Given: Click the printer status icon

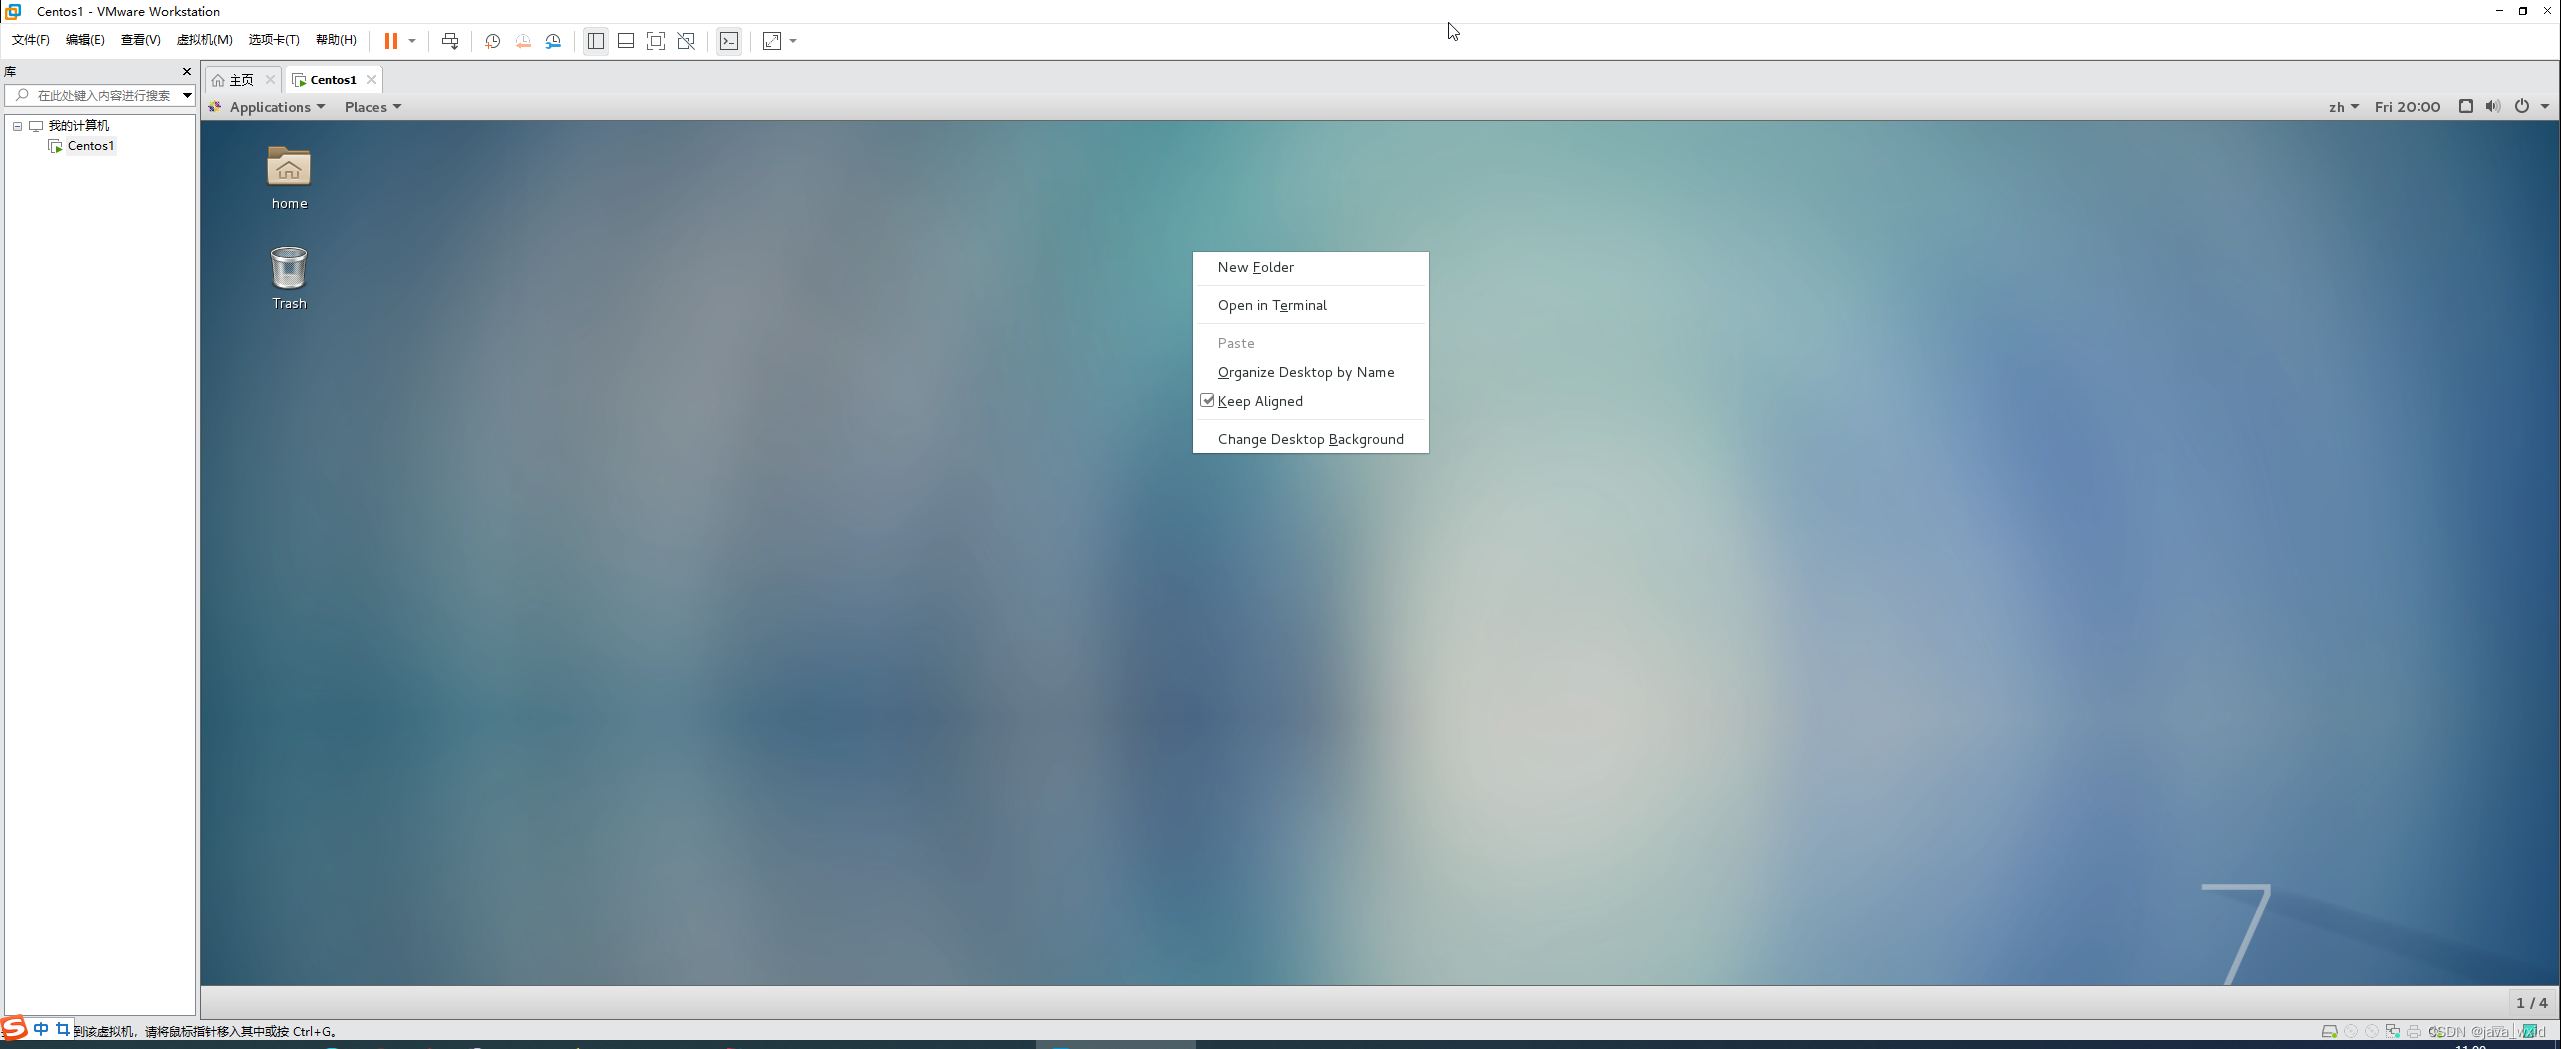Looking at the screenshot, I should coord(2413,1031).
